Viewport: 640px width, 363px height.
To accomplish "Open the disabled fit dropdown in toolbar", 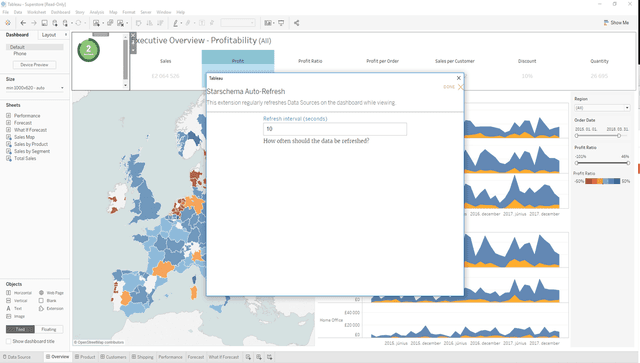I will point(238,23).
